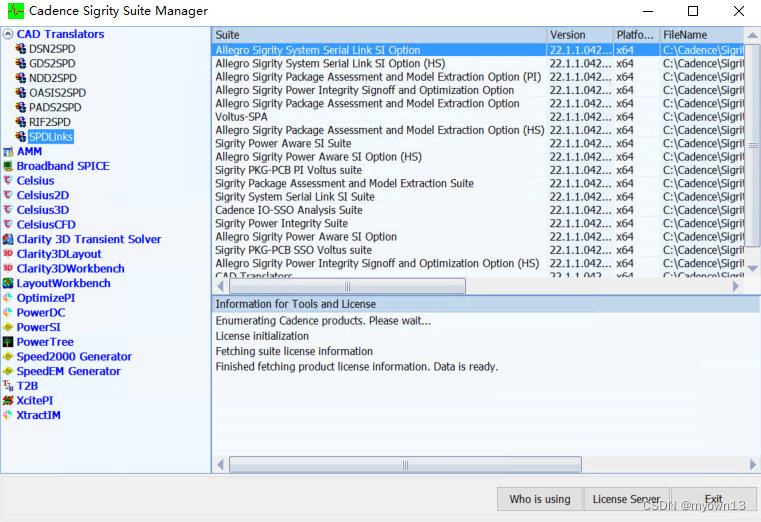Click the SpeedEM Generator icon
This screenshot has height=522, width=761.
point(8,371)
